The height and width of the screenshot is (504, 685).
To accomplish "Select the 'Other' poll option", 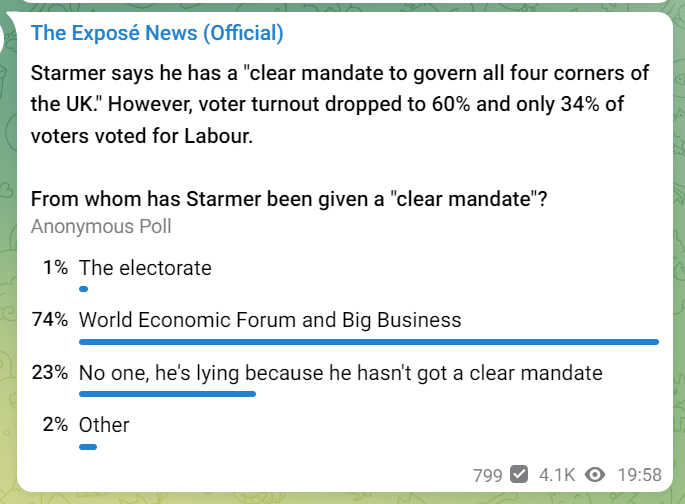I will coord(104,425).
